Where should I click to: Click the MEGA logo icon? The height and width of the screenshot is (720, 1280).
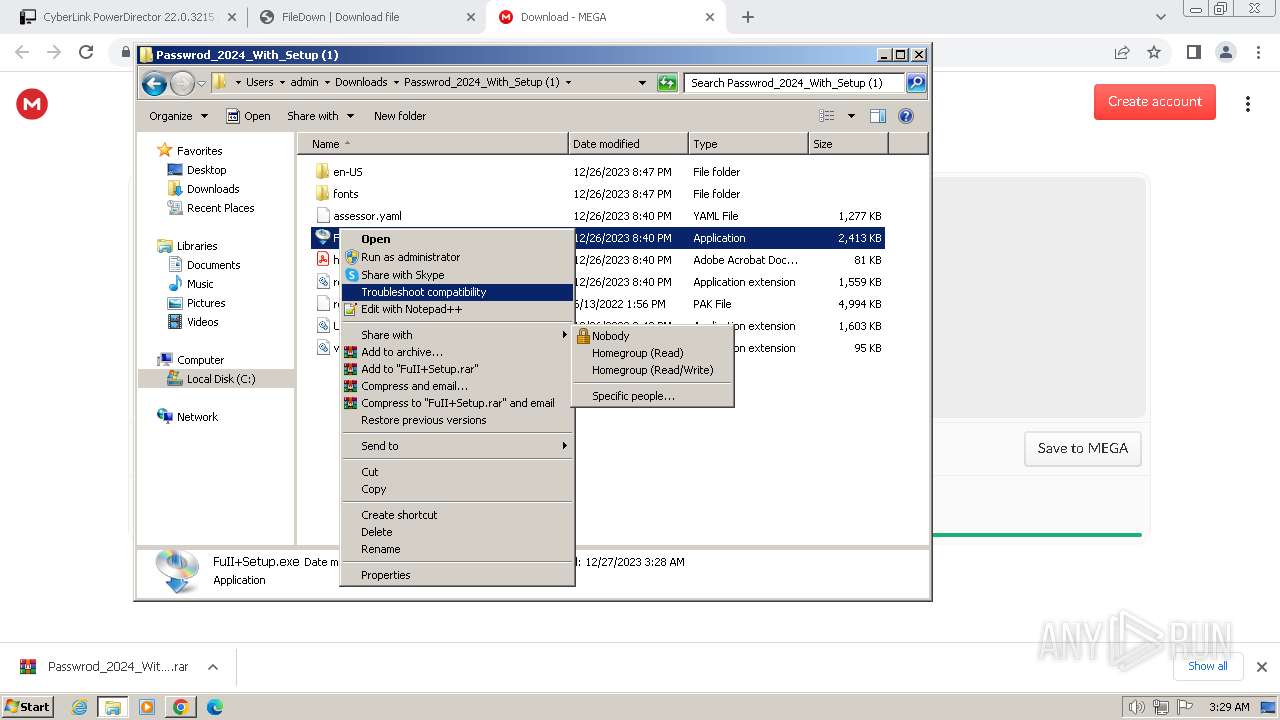tap(32, 103)
